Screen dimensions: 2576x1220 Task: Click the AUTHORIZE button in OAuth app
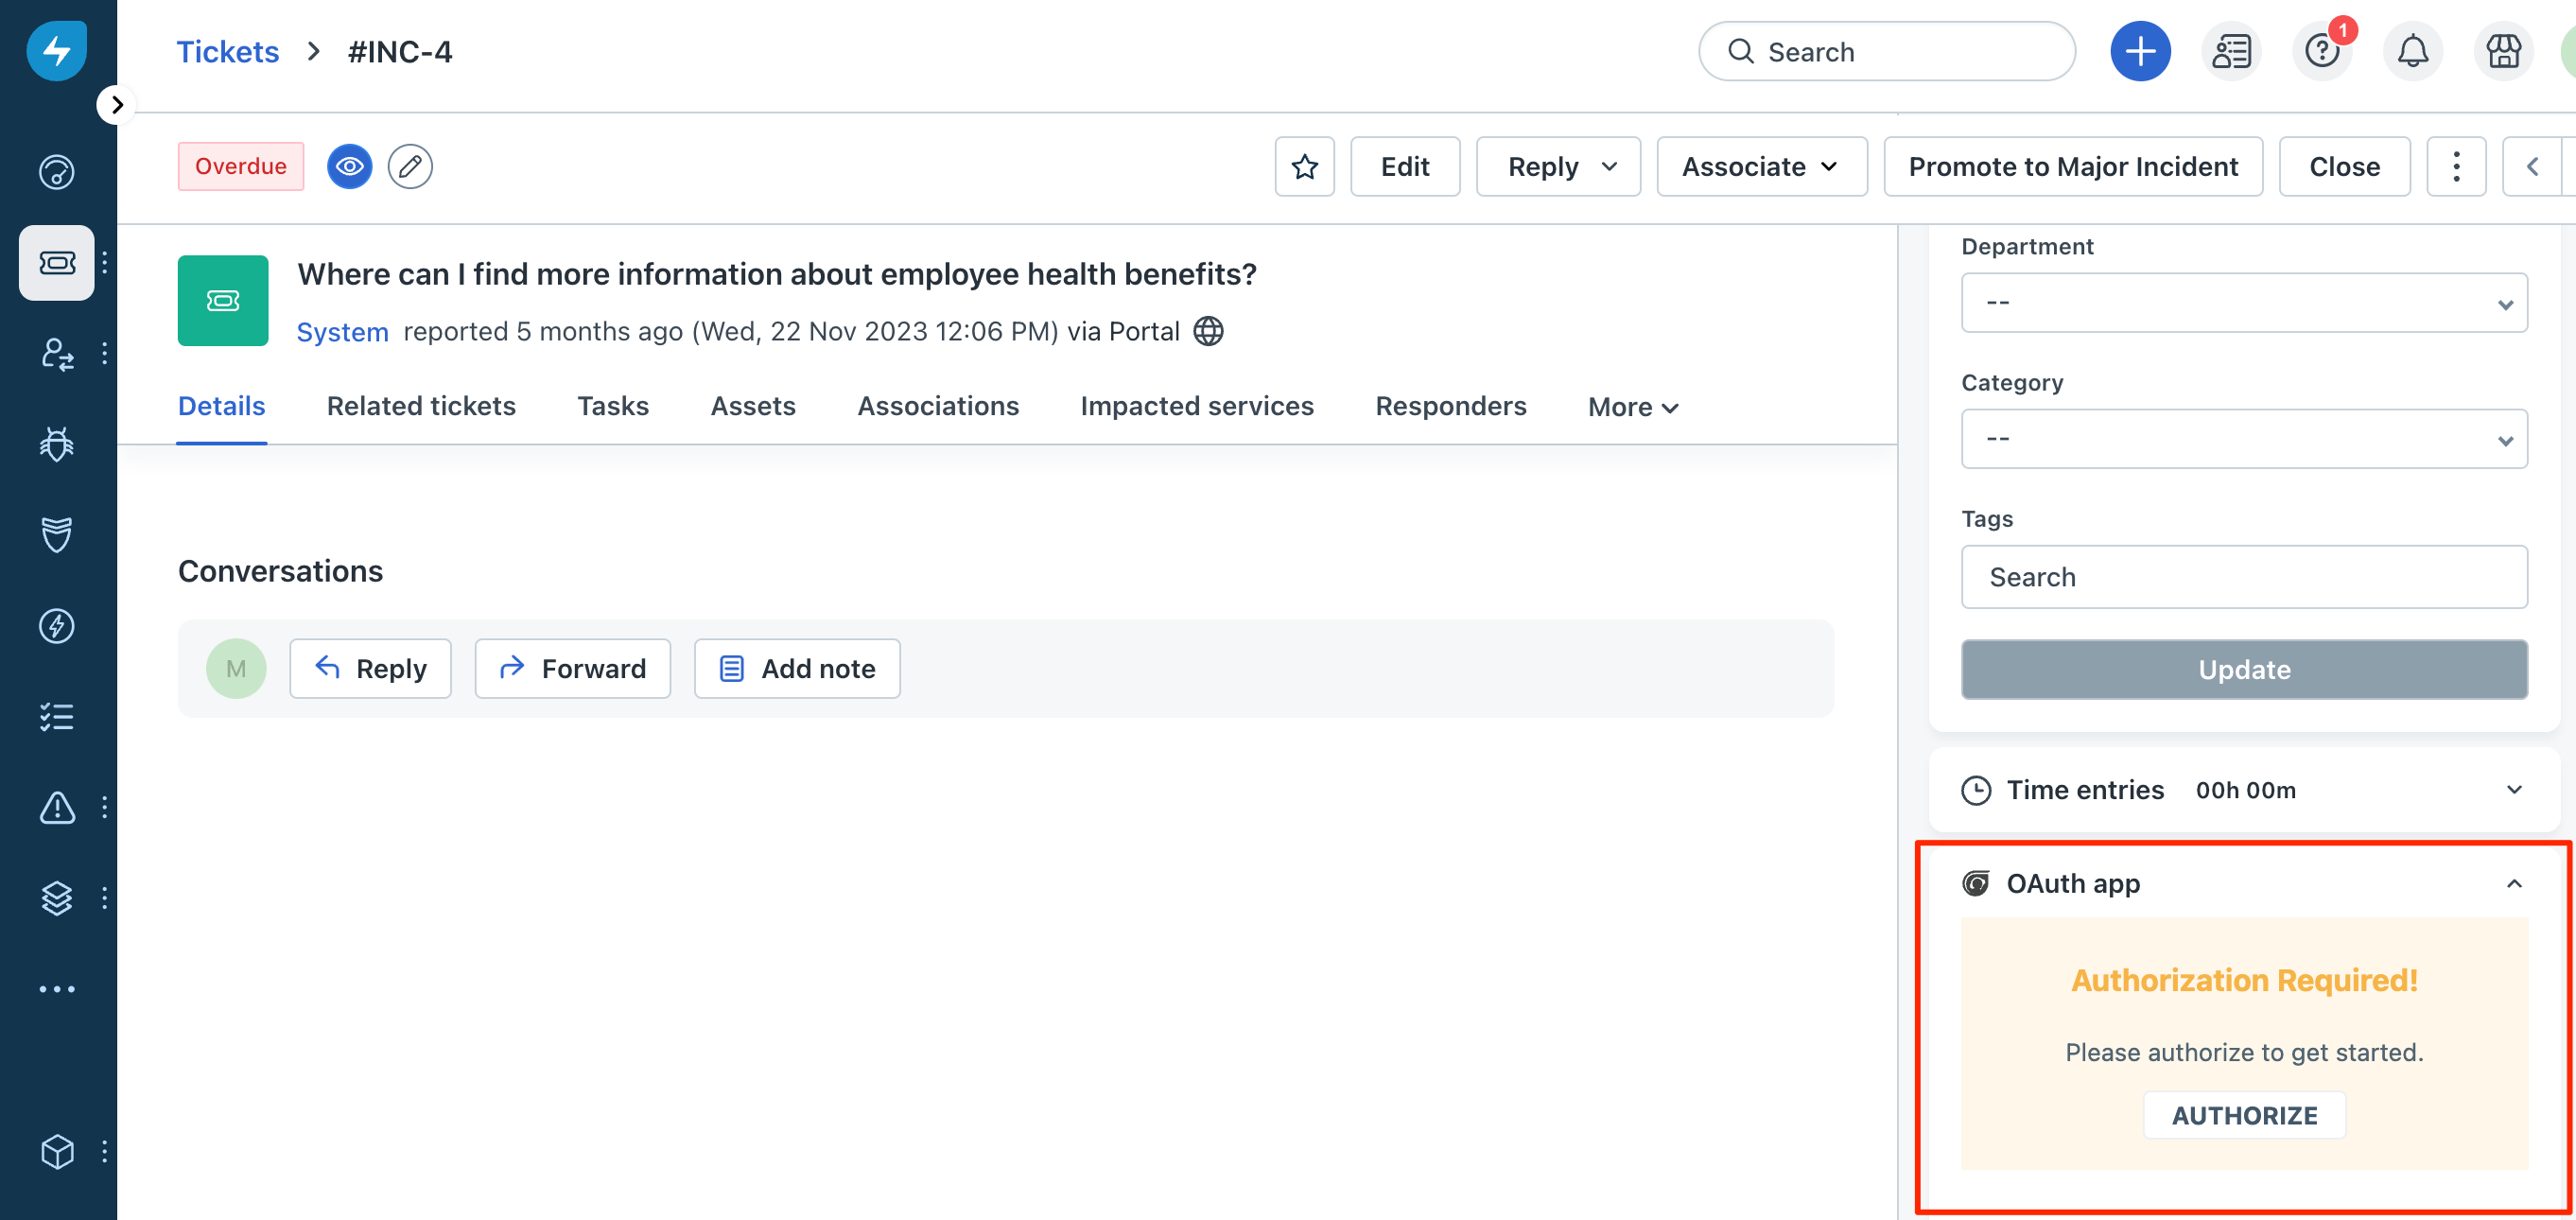(2244, 1115)
